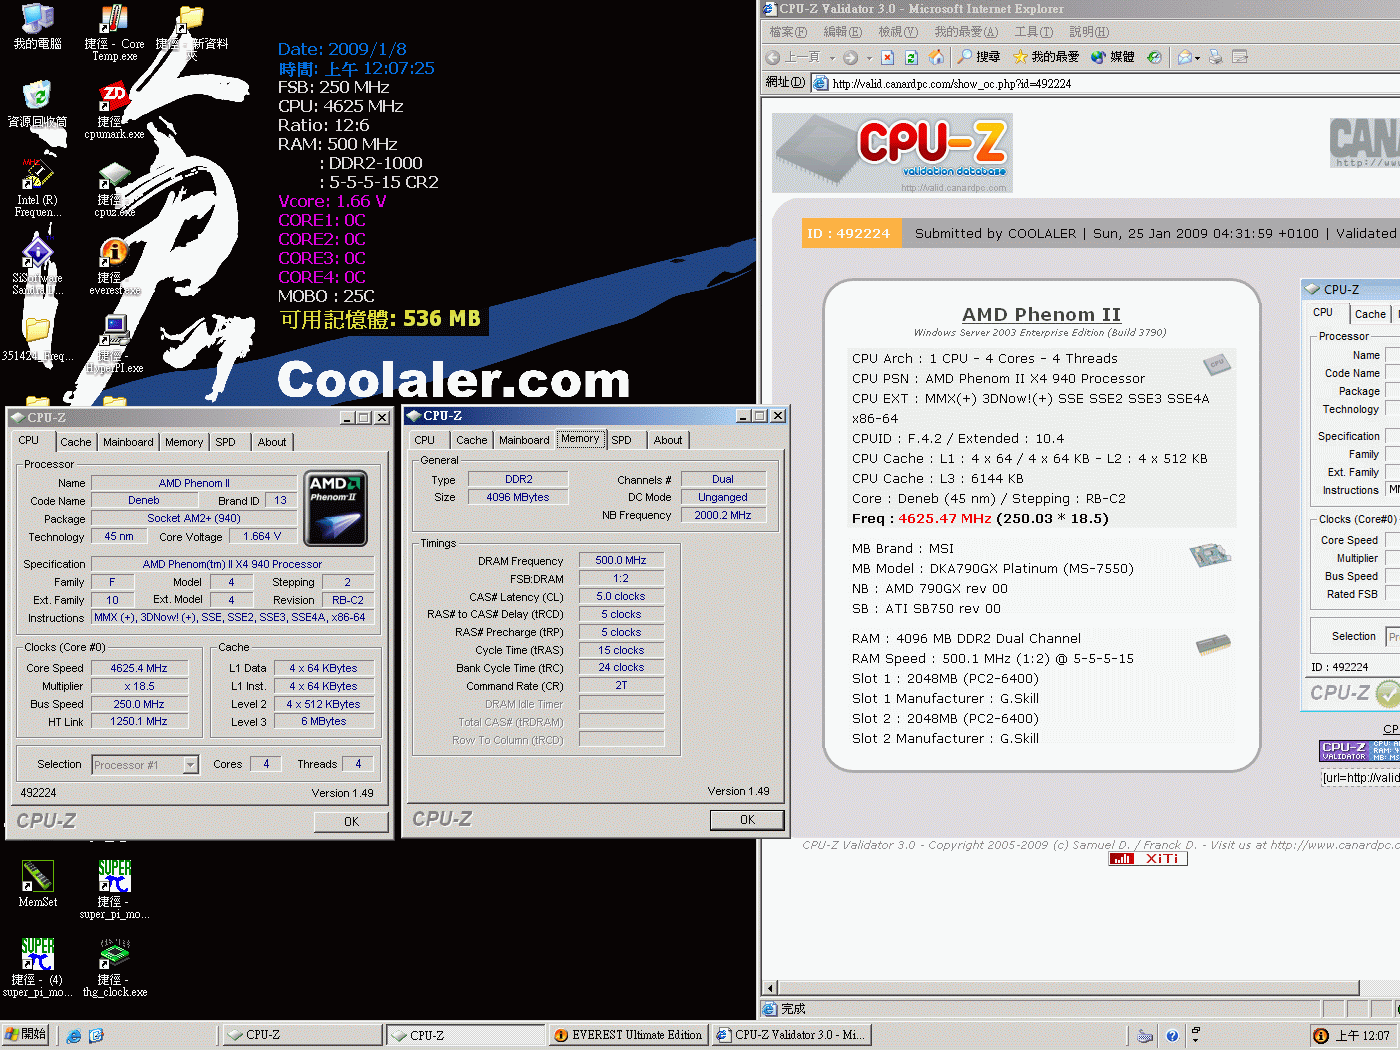Open SPD tab in left CPU-Z window
This screenshot has width=1400, height=1050.
pyautogui.click(x=226, y=442)
